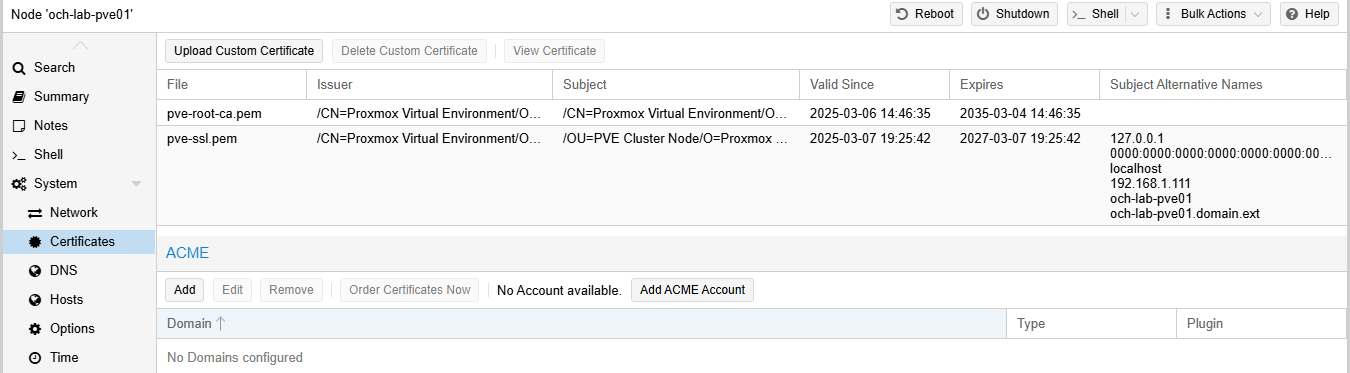
Task: Collapse the System tree arrow
Action: tap(136, 184)
